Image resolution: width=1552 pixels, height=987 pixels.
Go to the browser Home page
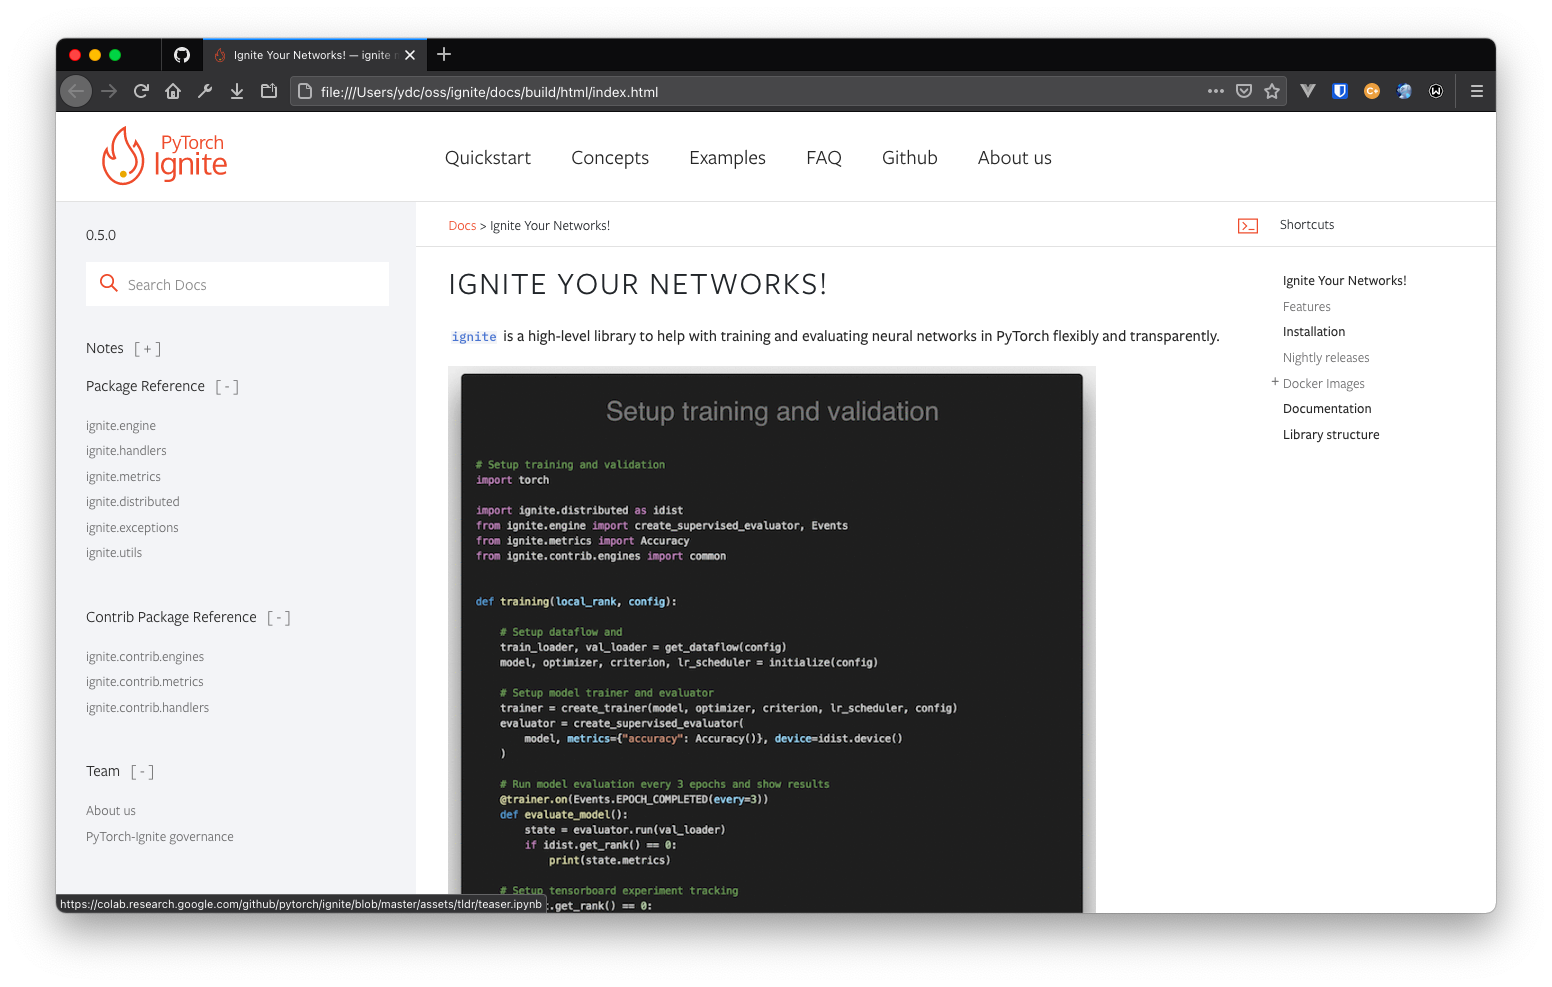173,91
